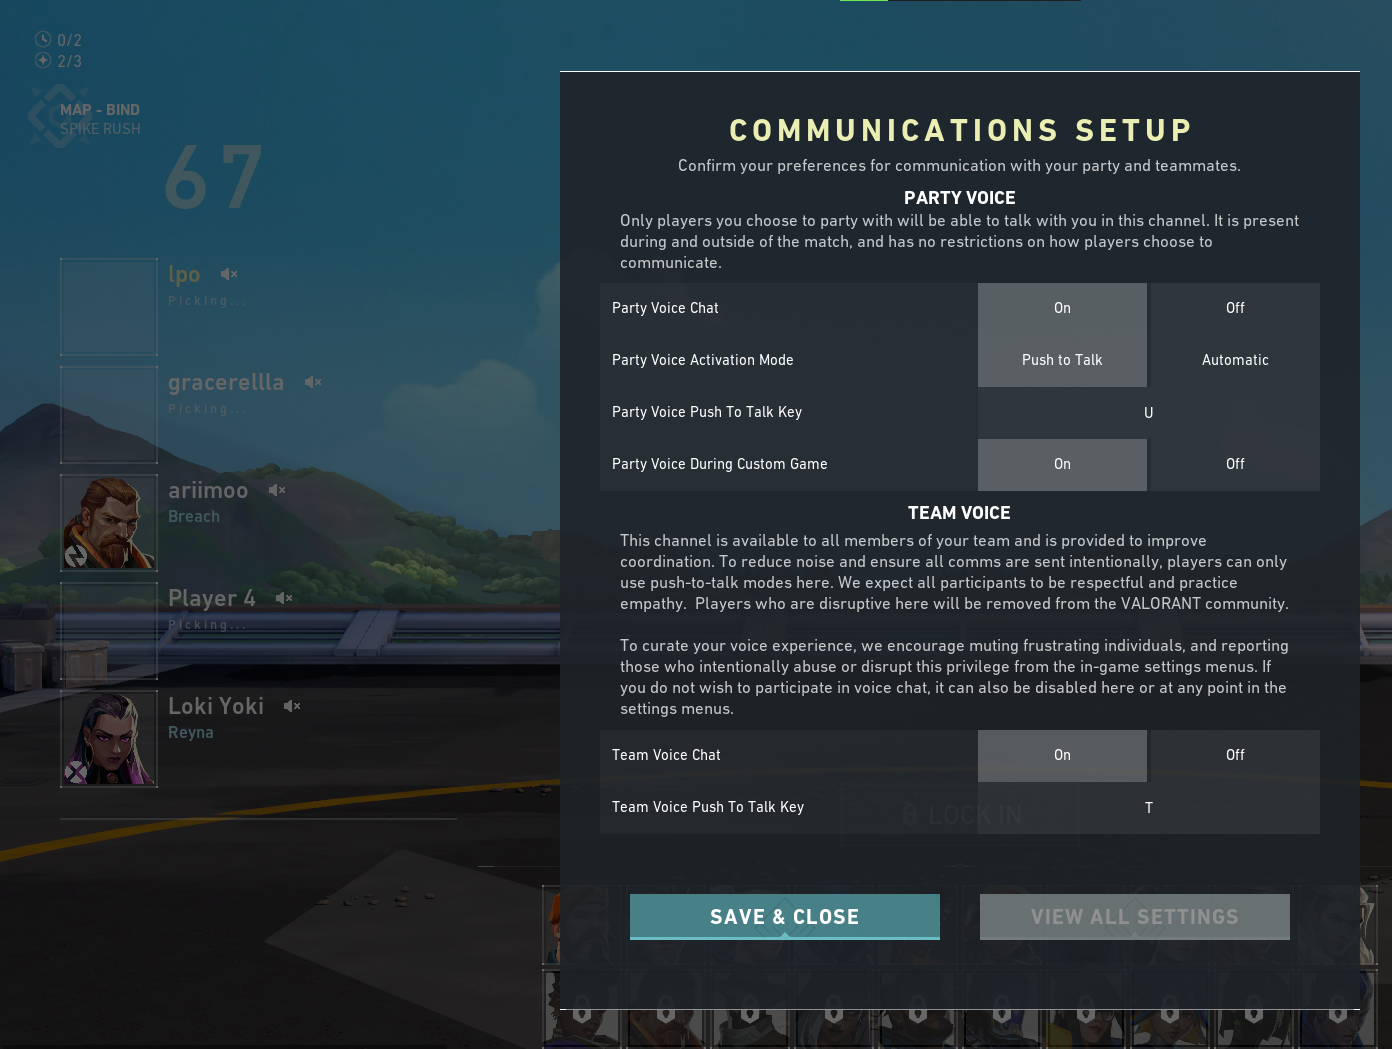Click the Party Voice Chat label
Viewport: 1392px width, 1049px height.
click(665, 308)
